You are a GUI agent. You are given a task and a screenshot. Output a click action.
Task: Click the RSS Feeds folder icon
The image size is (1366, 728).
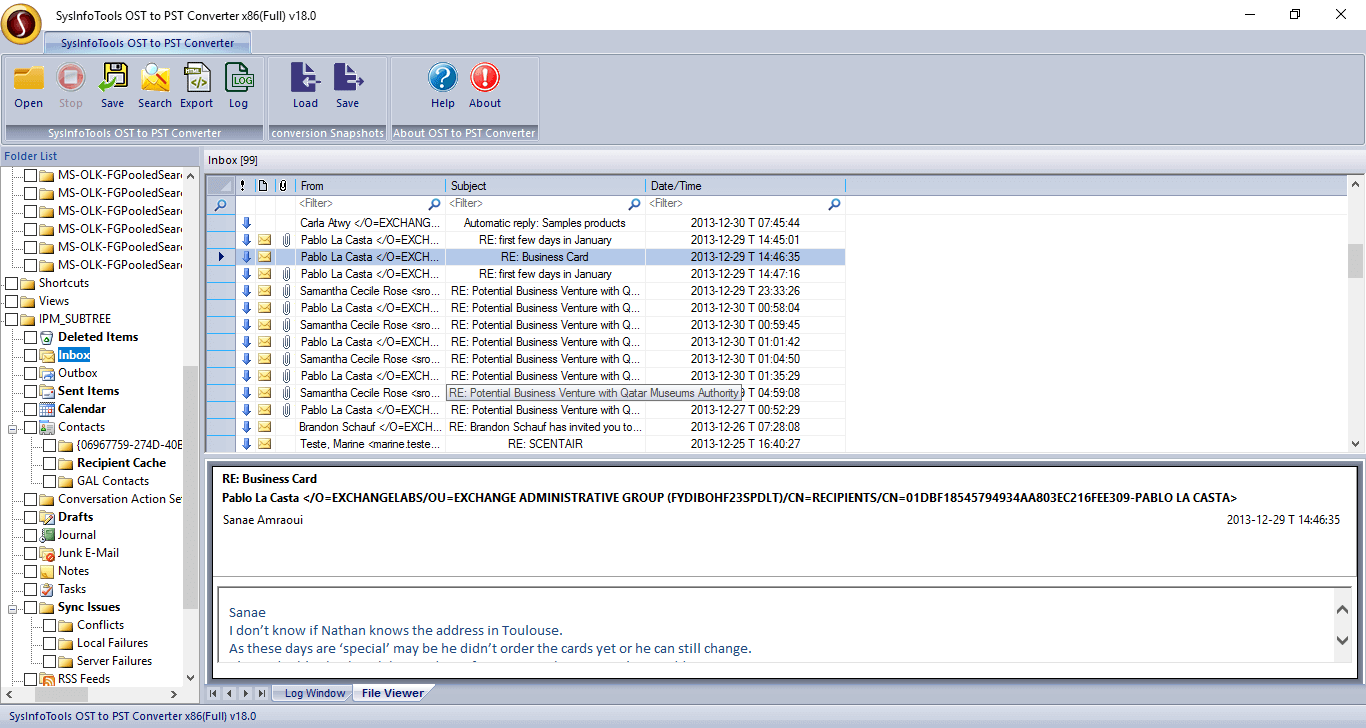pos(47,679)
